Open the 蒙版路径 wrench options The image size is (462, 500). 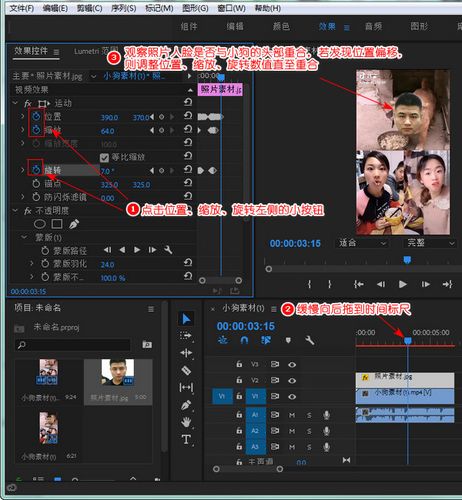[x=168, y=250]
